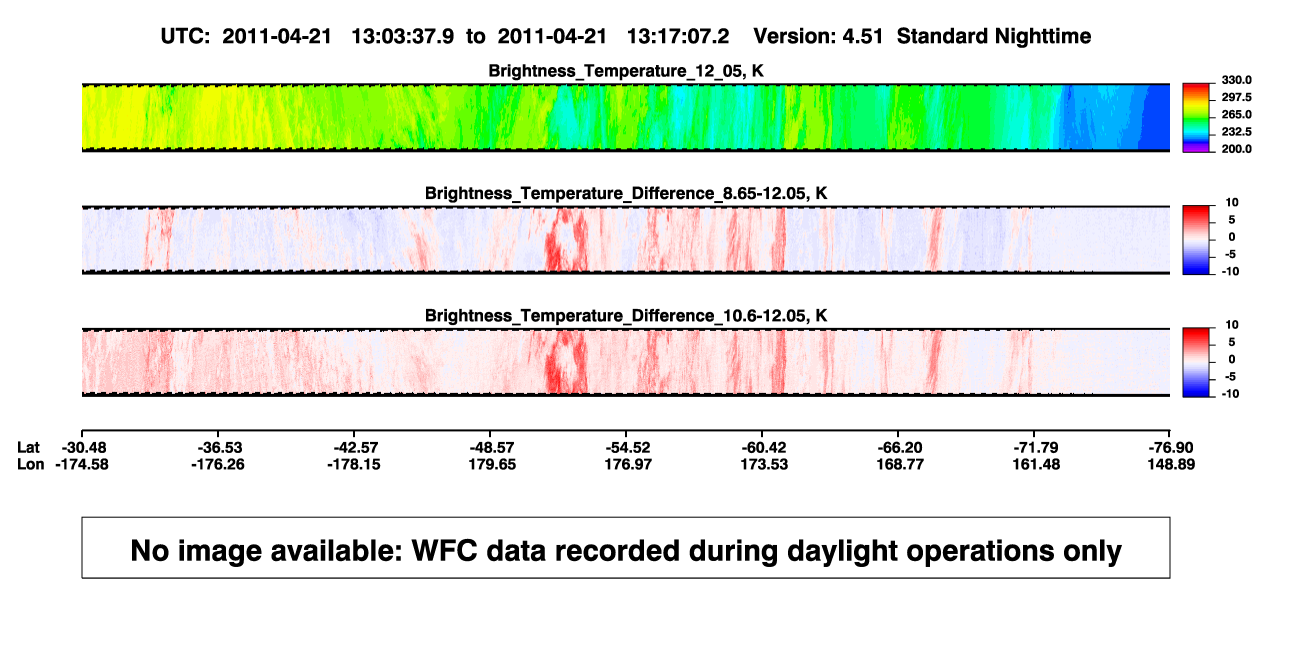
Task: Click the longitude value -178.15
Action: (354, 464)
